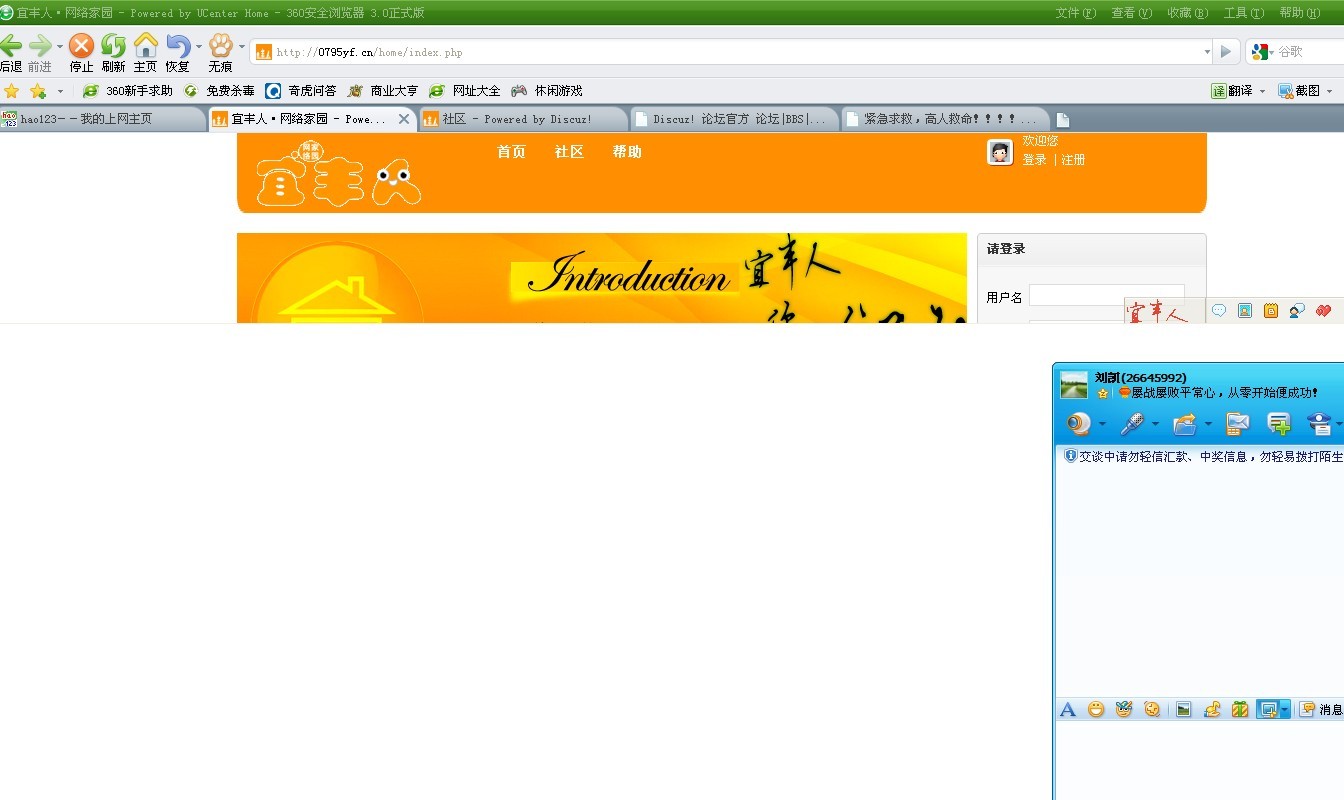Close the 宜丰人·网络家园 tab
The height and width of the screenshot is (800, 1344).
404,119
